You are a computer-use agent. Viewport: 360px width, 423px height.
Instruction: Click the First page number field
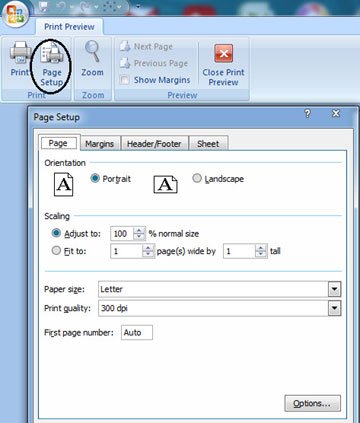point(137,333)
